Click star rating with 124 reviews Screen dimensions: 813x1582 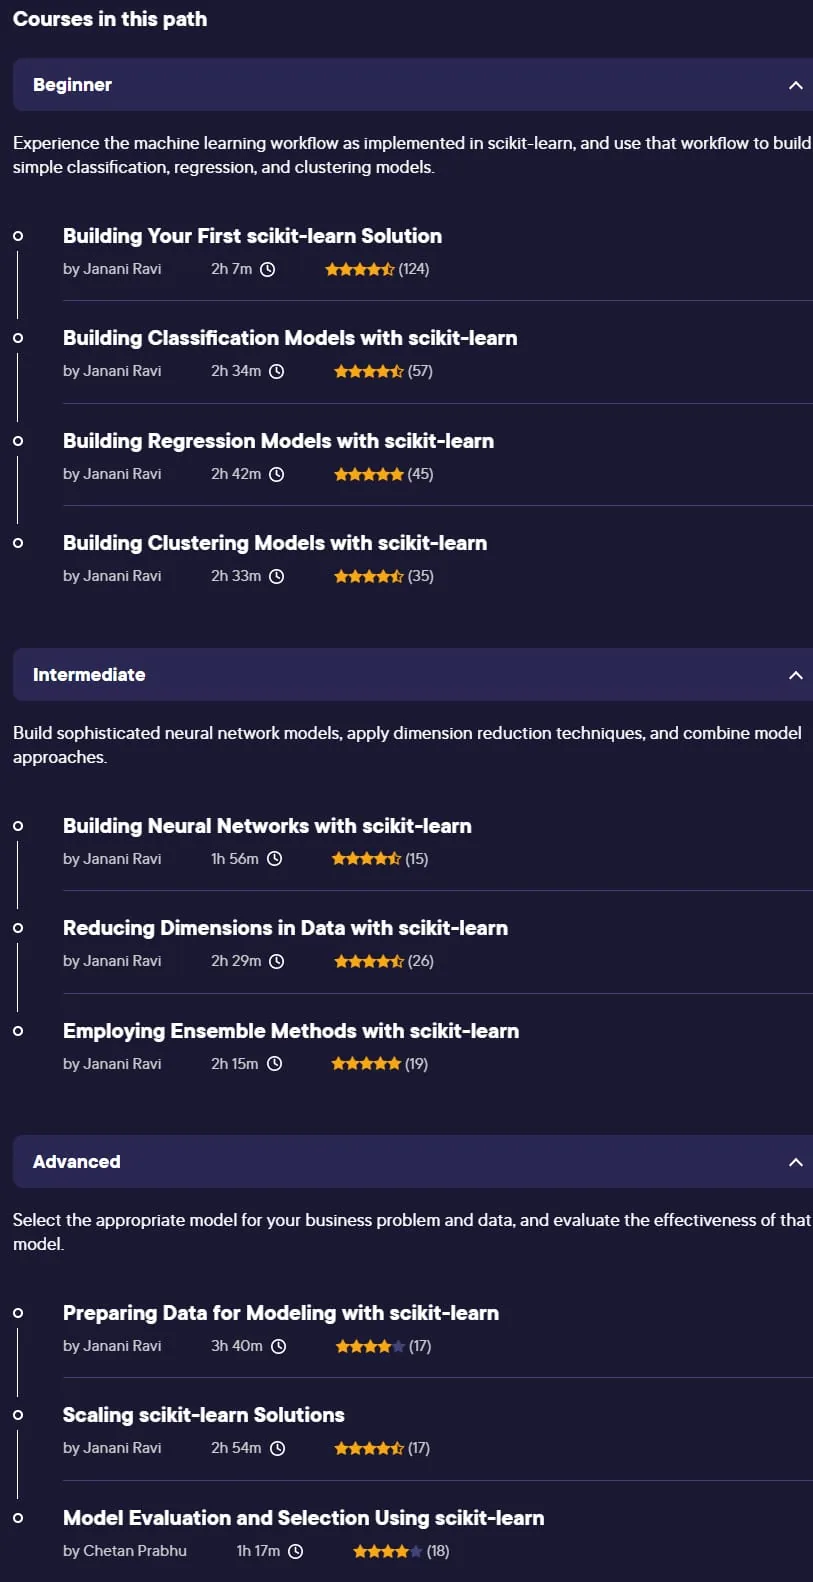(x=360, y=269)
